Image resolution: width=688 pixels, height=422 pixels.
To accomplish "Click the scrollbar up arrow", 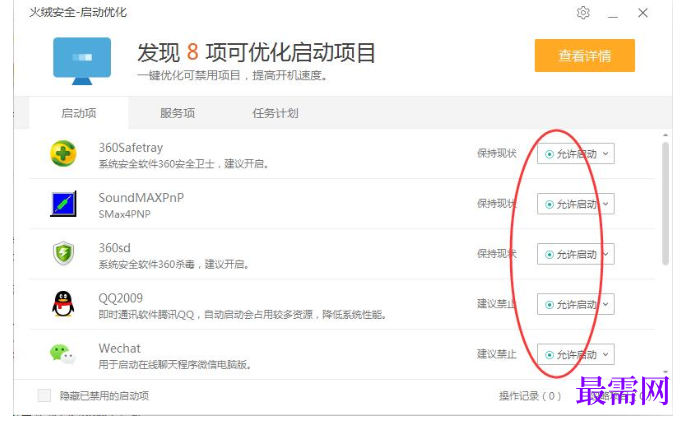I will (666, 135).
